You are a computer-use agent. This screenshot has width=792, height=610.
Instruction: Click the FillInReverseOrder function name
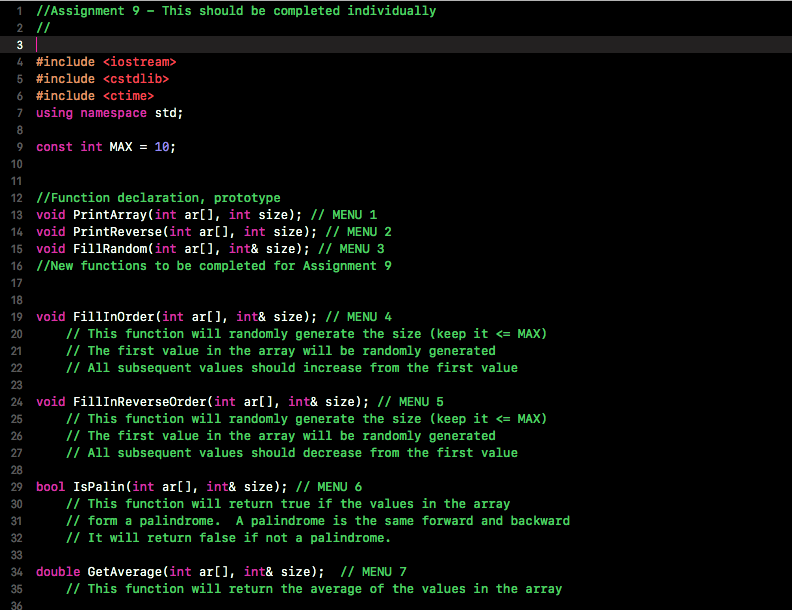139,402
